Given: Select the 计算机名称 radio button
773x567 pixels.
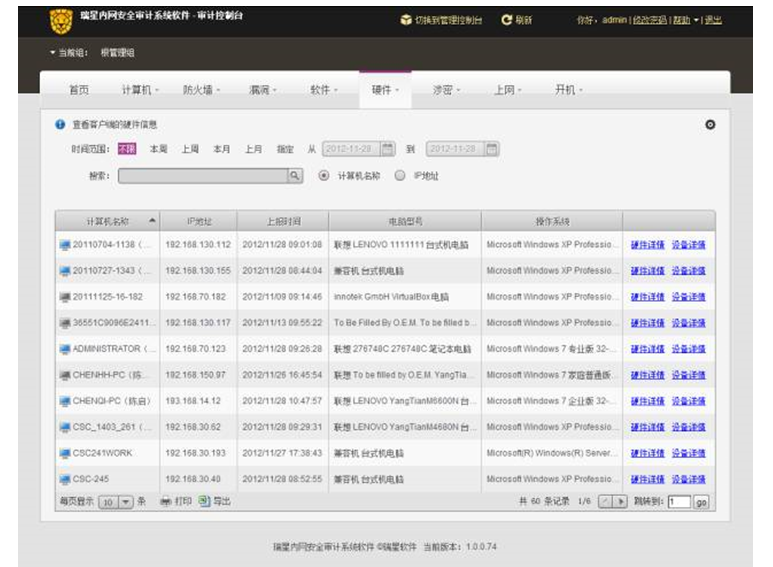Looking at the screenshot, I should 323,176.
